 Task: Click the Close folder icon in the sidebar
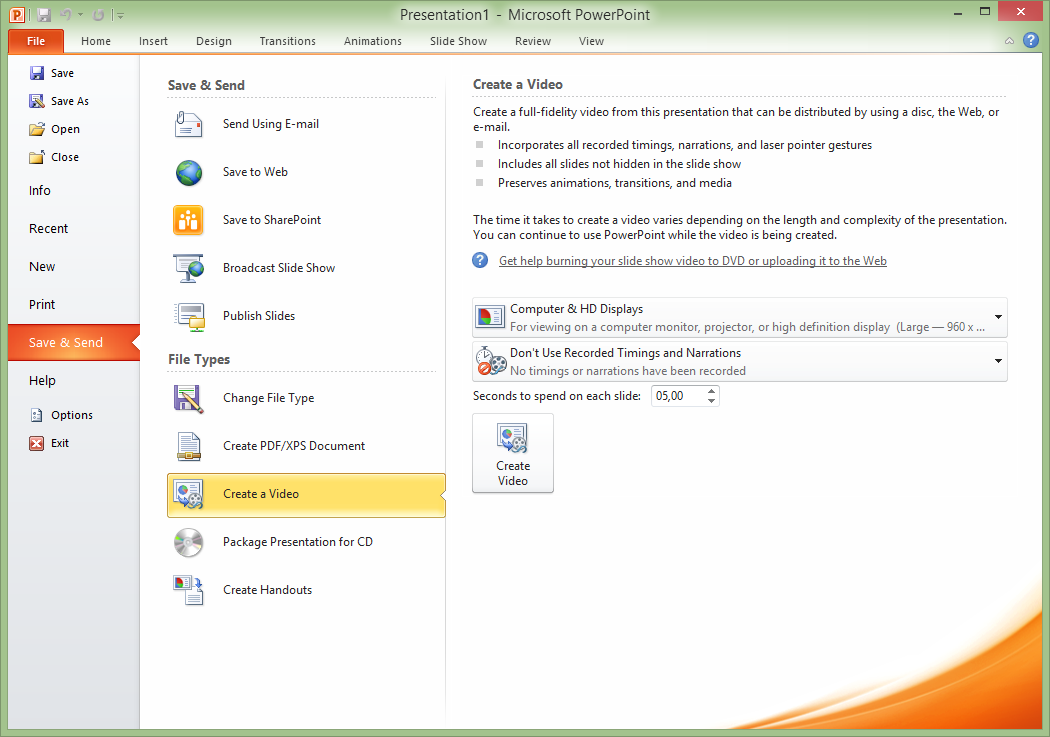tap(37, 157)
